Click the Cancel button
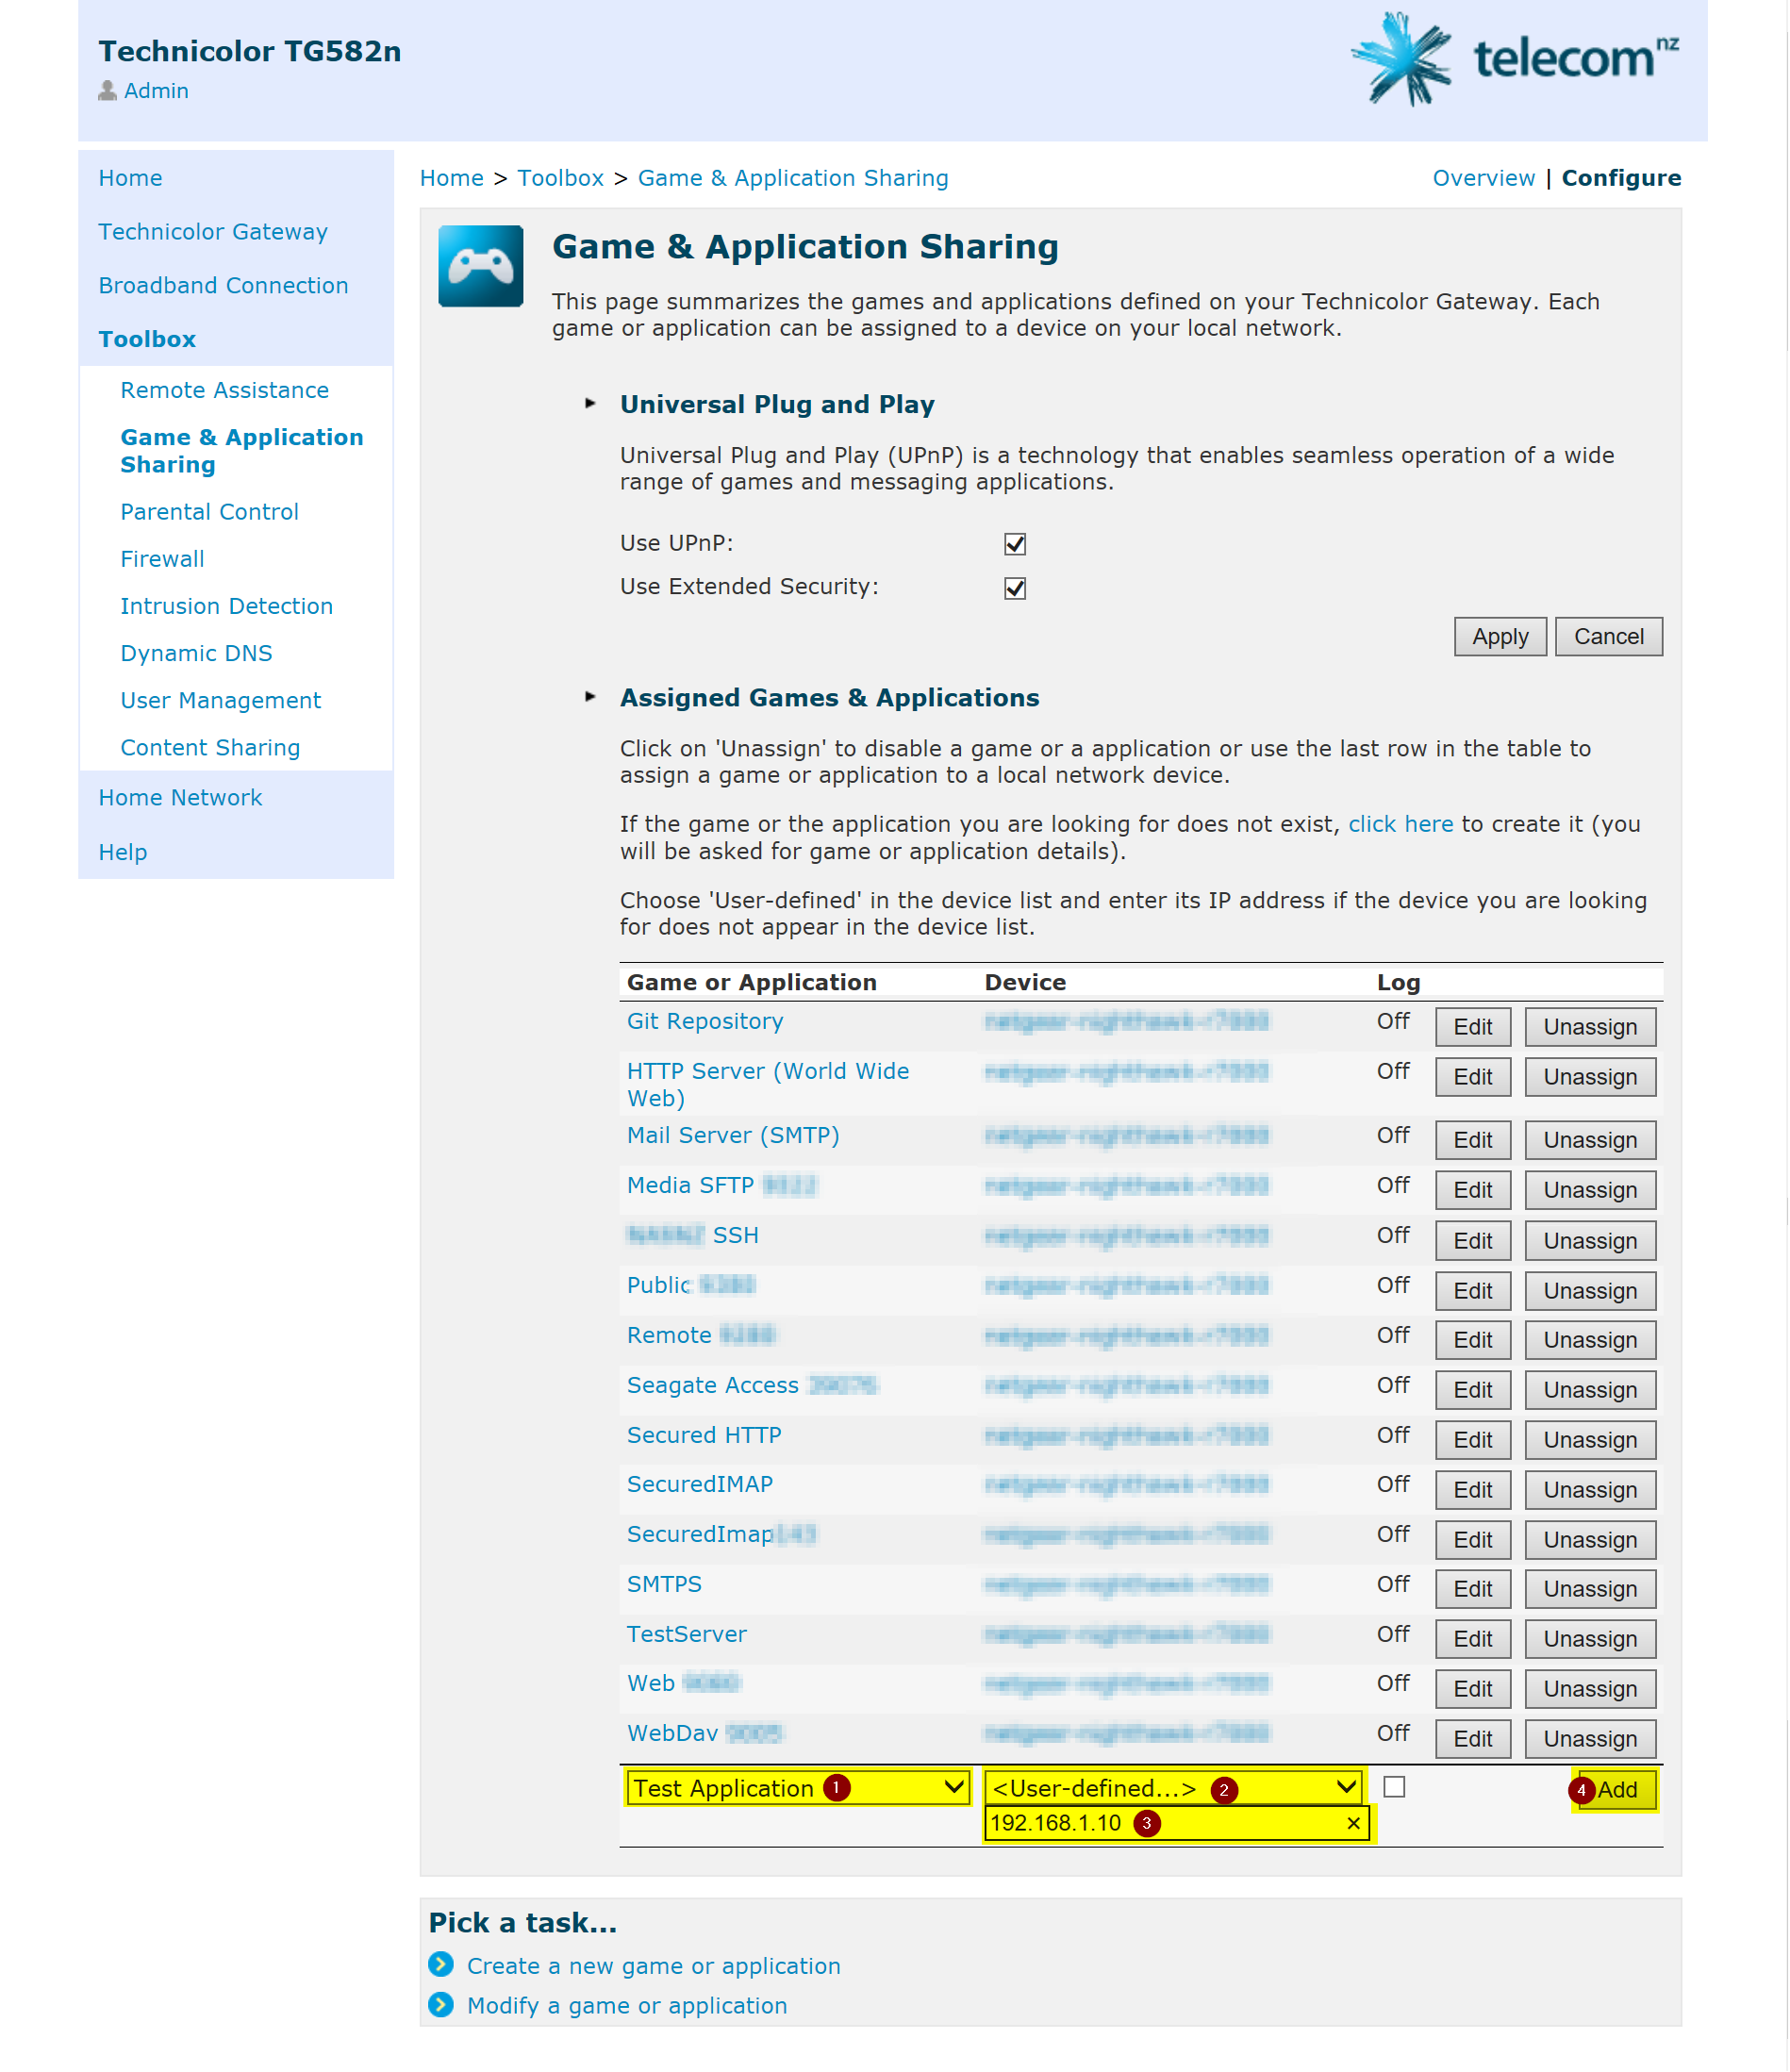The image size is (1790, 2072). (1608, 637)
